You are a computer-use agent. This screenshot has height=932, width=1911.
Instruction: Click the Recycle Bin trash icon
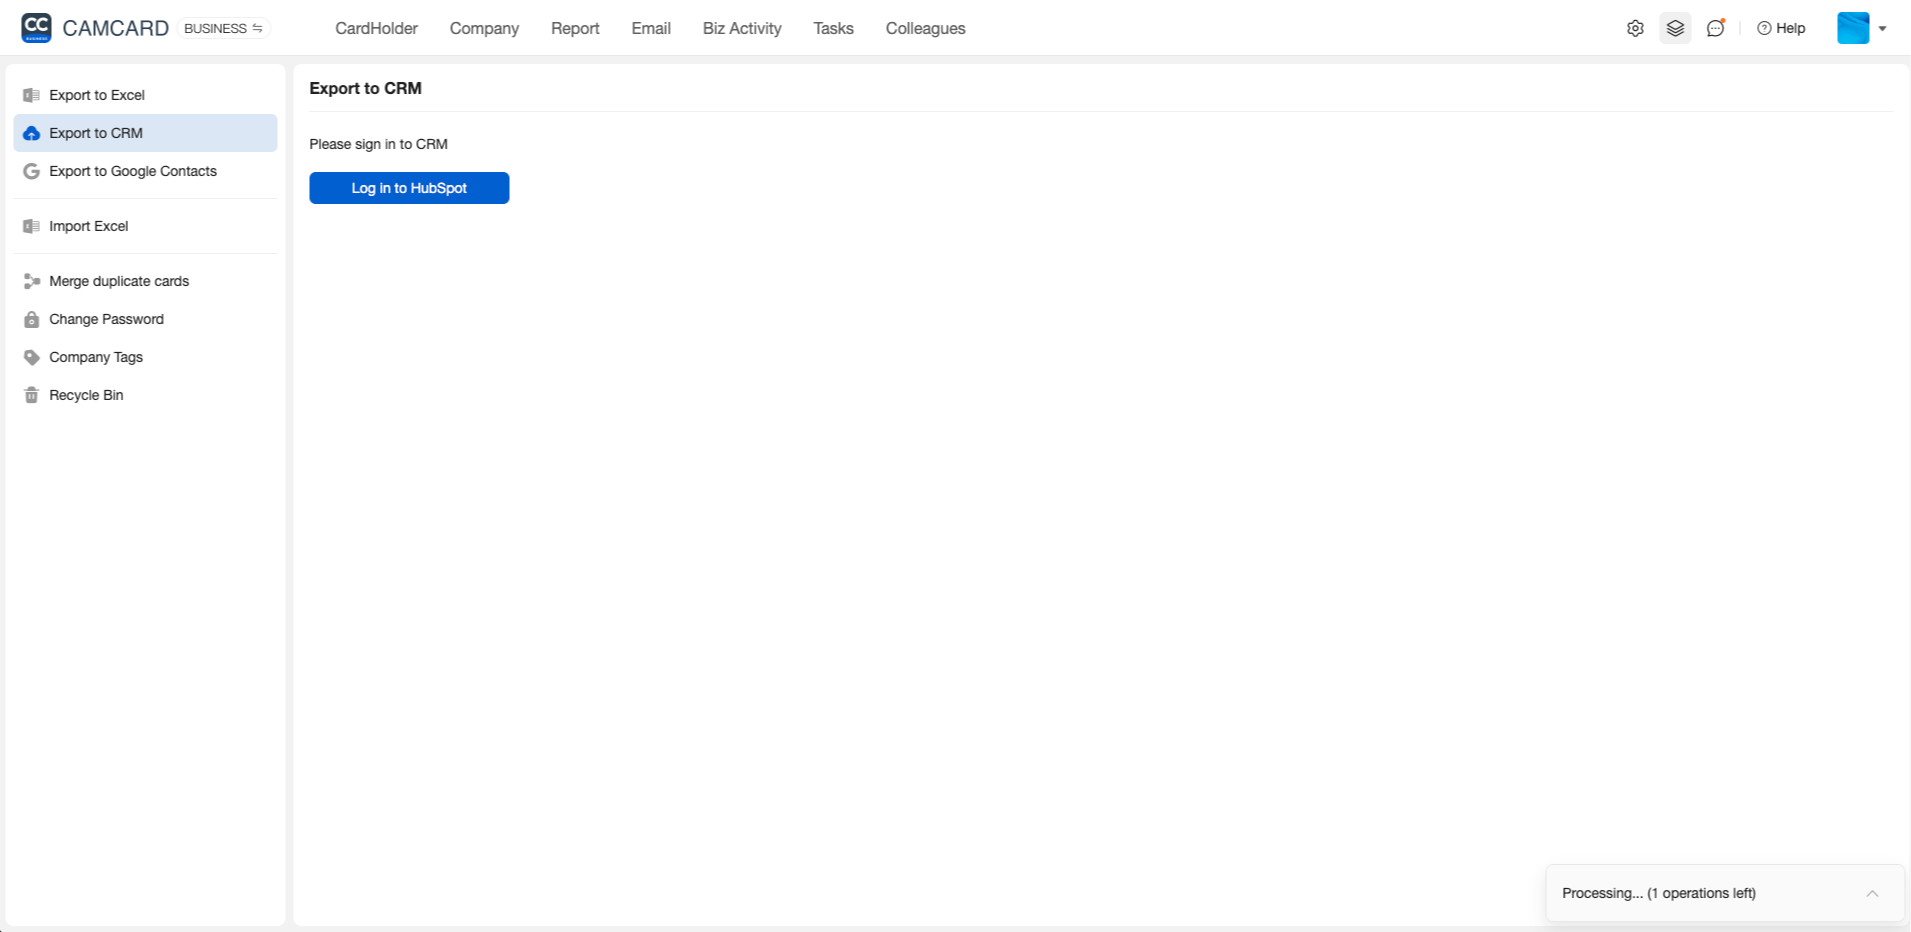click(x=31, y=395)
